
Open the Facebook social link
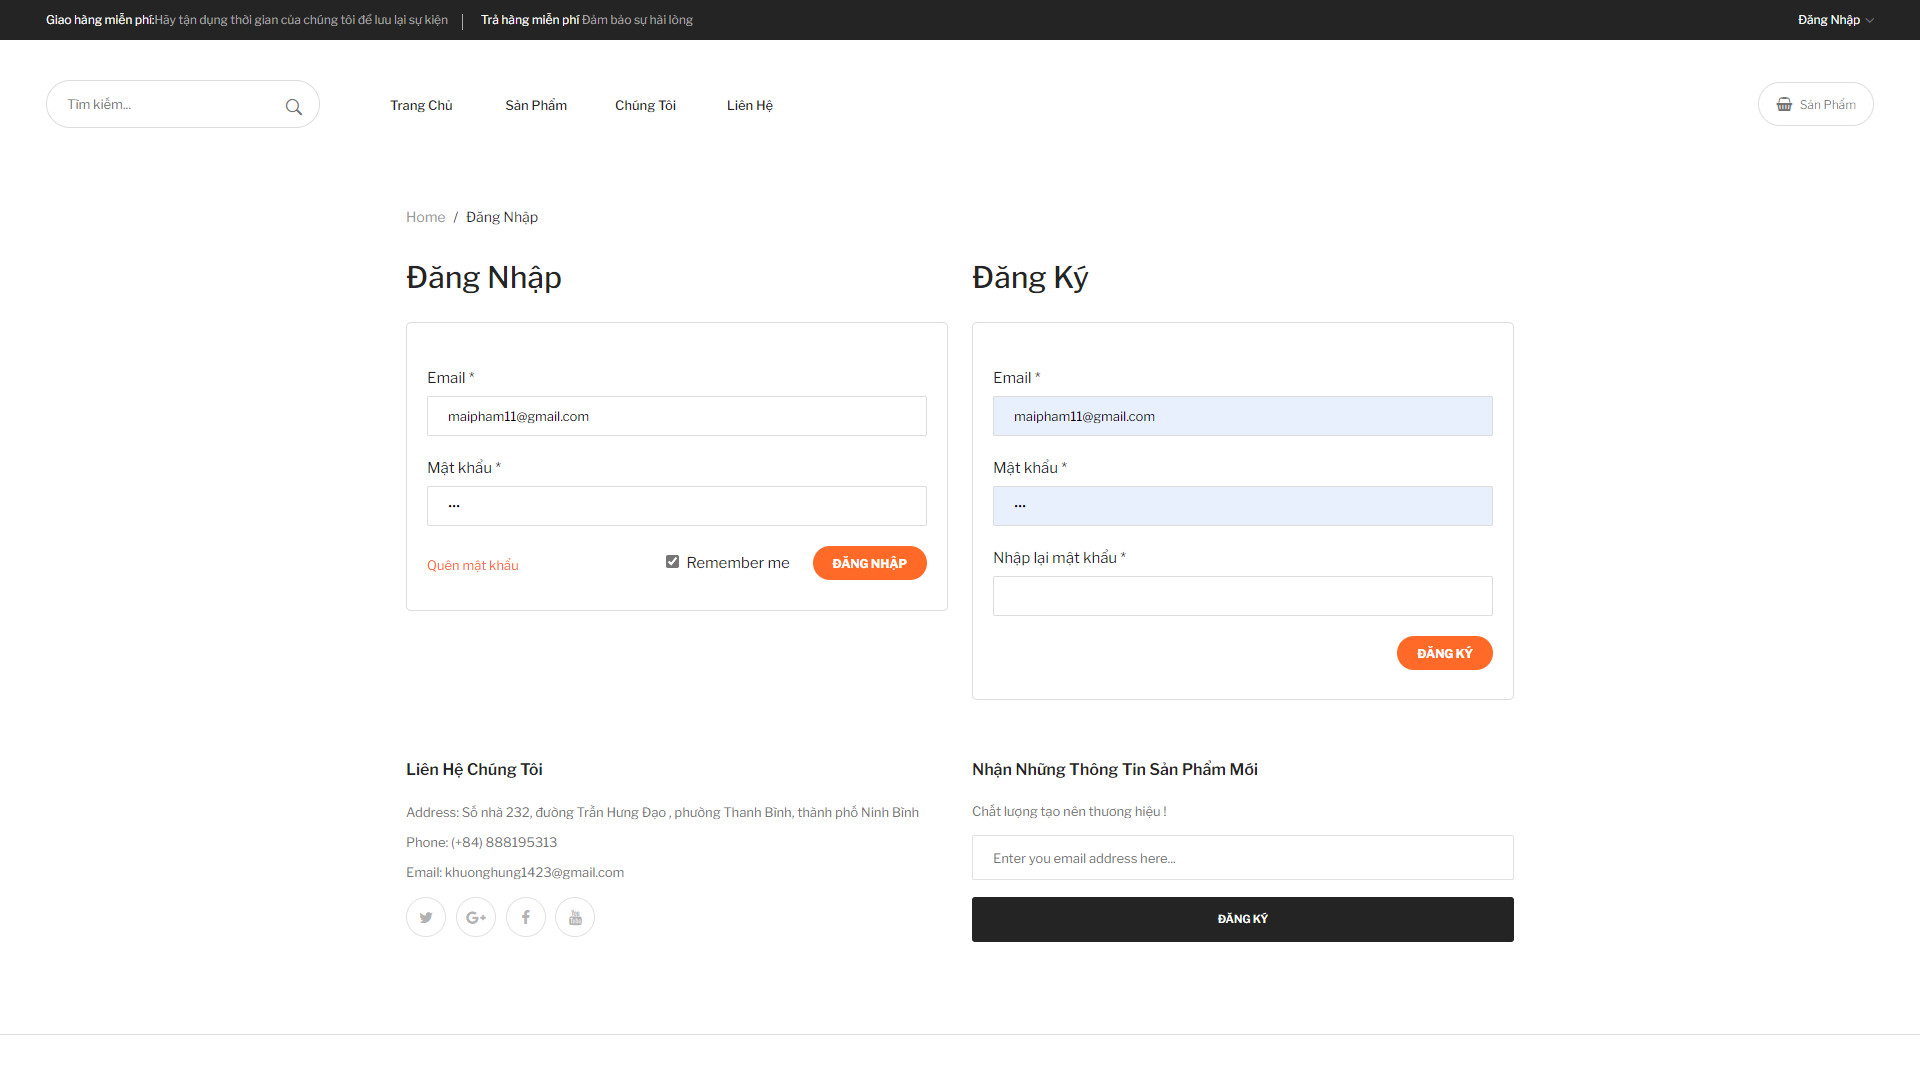click(x=526, y=917)
